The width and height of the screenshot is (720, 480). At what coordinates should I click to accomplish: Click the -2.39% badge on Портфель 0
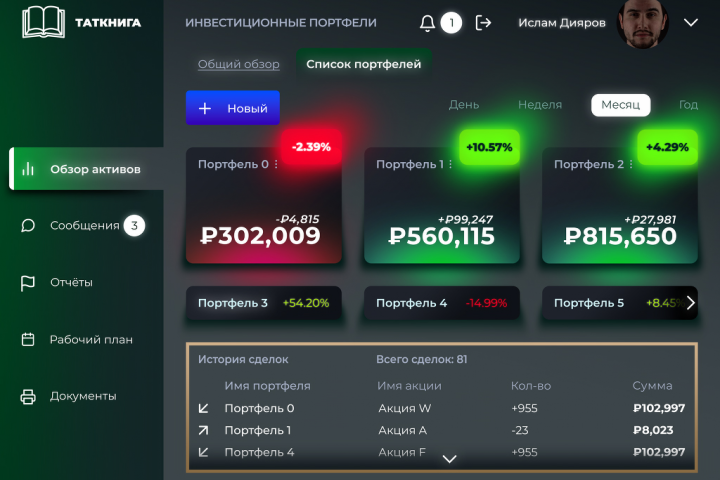click(311, 147)
